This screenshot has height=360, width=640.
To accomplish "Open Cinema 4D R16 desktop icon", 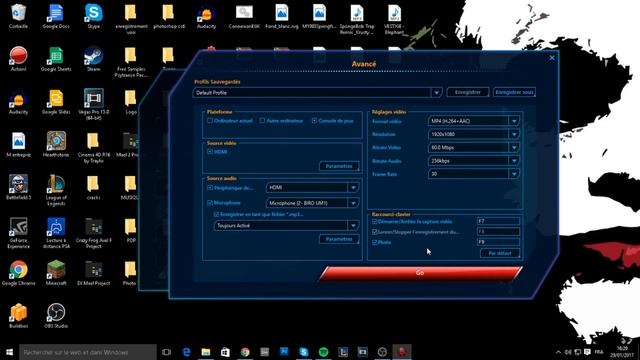I will tap(93, 147).
